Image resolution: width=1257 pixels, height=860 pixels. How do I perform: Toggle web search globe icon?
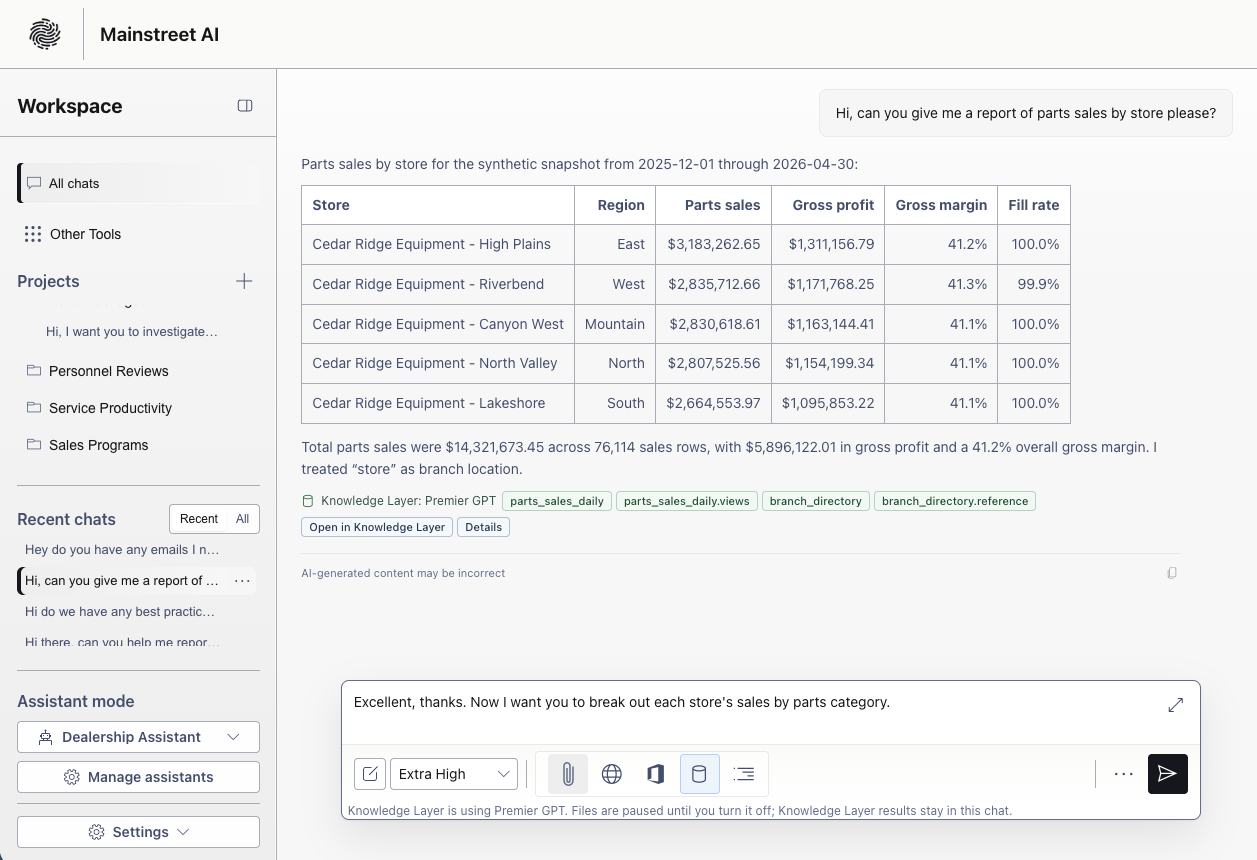tap(612, 773)
